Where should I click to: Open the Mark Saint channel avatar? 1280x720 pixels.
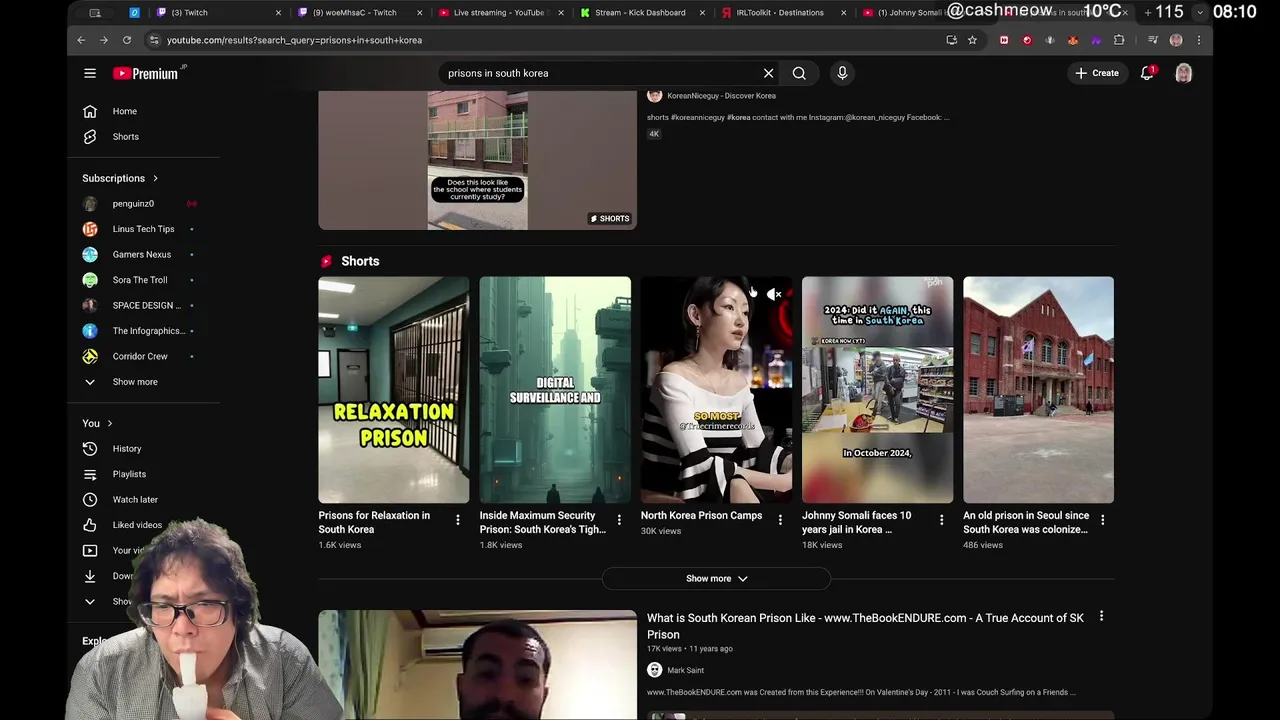tap(654, 670)
